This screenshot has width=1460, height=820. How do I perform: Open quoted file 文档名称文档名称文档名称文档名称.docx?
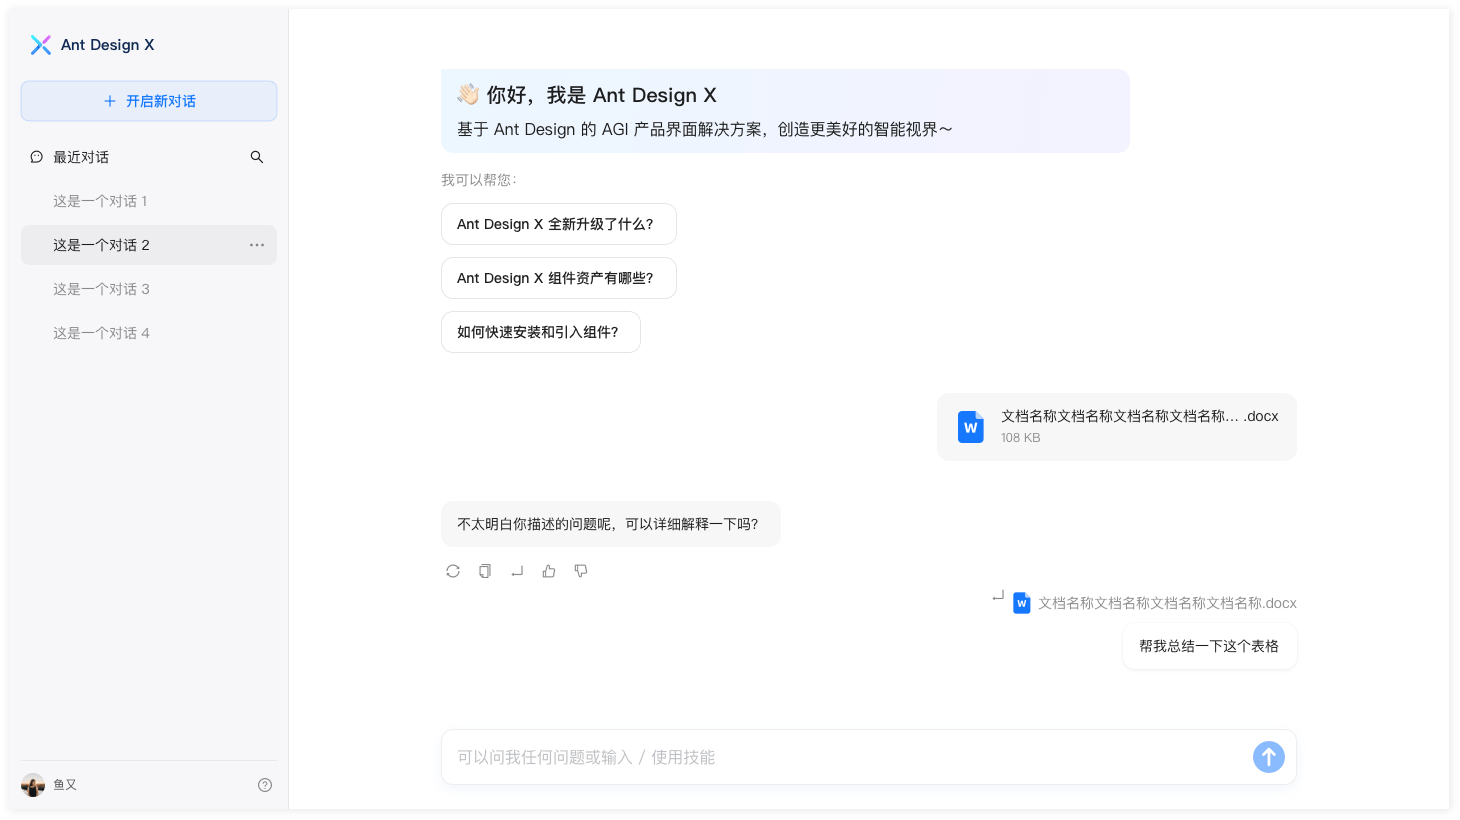coord(1167,603)
